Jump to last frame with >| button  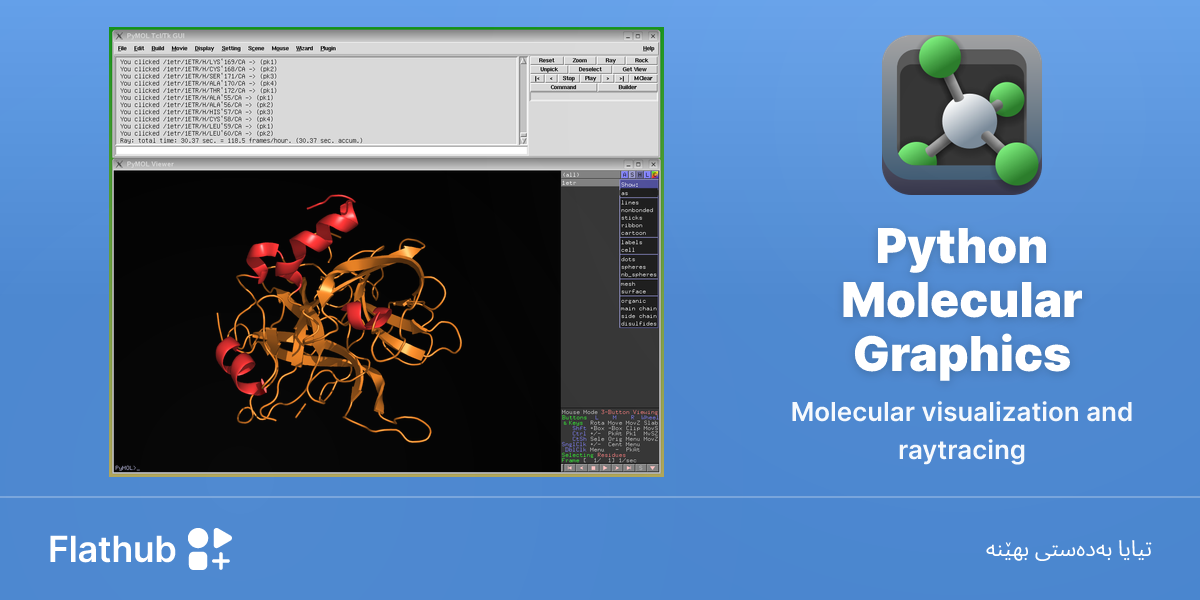621,78
